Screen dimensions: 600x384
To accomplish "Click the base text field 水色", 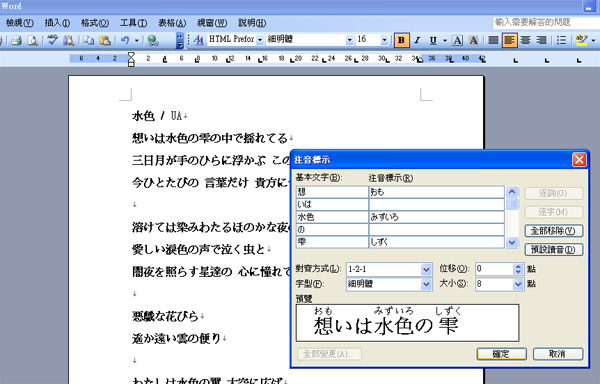I will tap(332, 217).
